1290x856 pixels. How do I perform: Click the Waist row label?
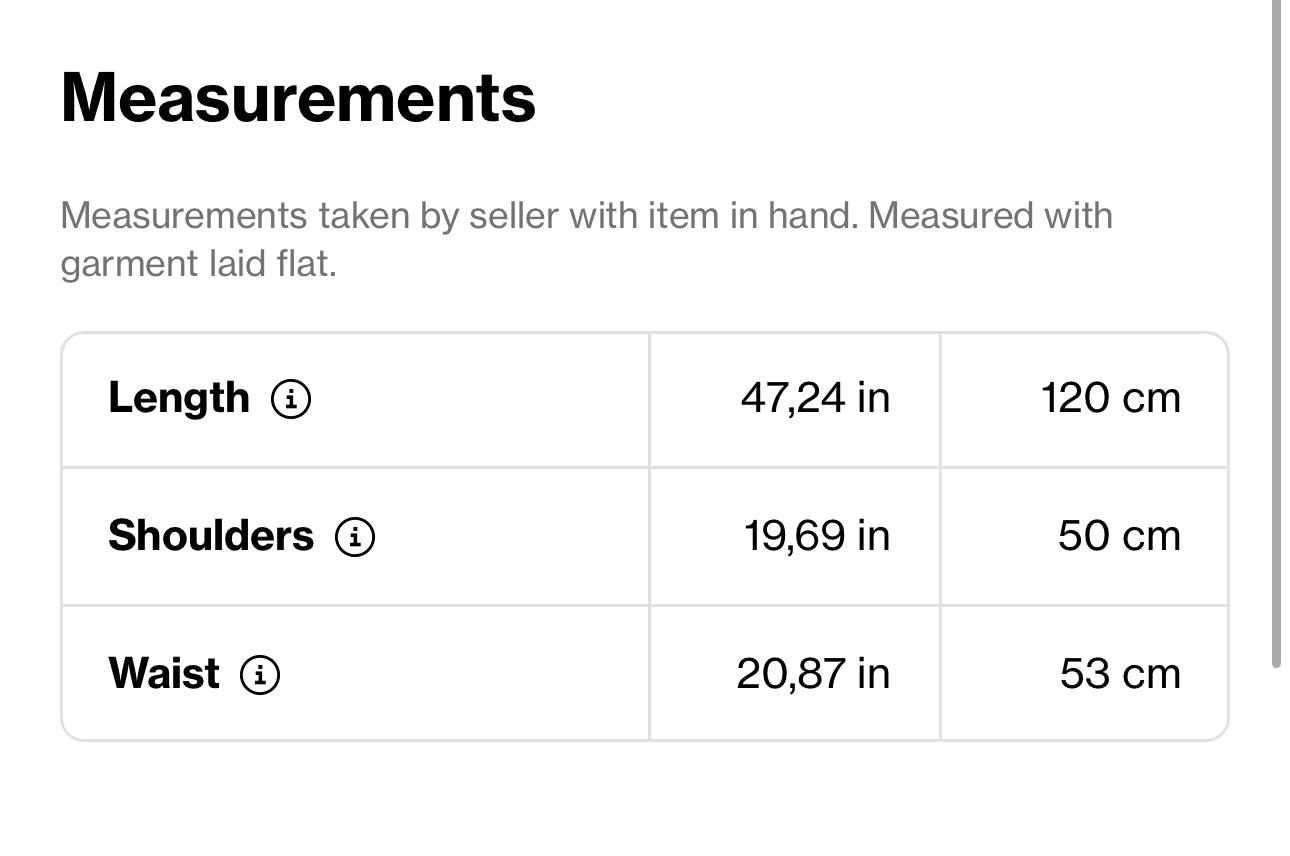(164, 673)
